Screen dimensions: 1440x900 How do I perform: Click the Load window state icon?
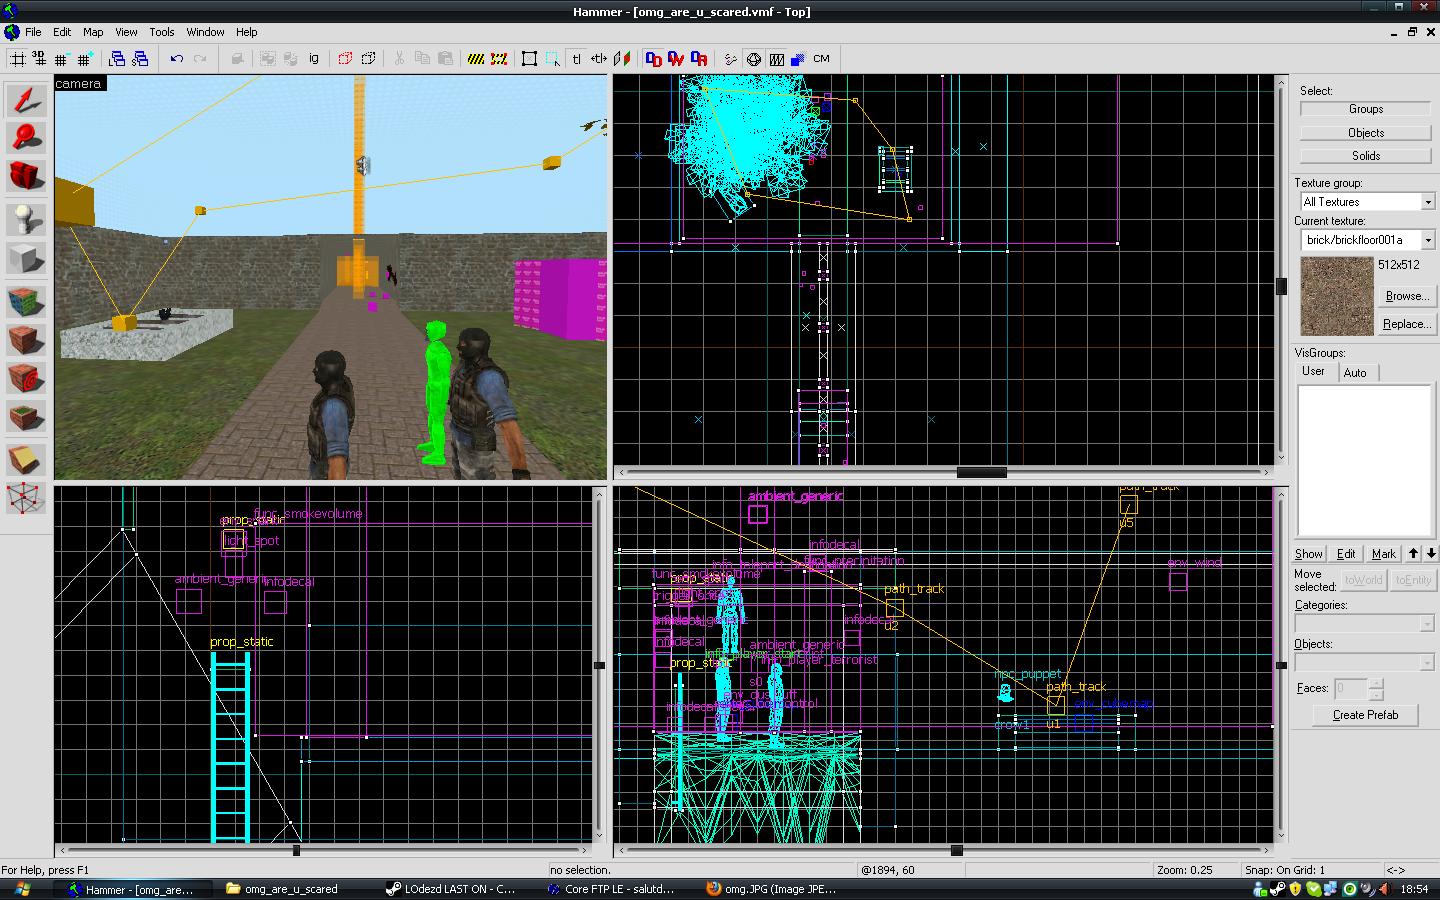[117, 59]
